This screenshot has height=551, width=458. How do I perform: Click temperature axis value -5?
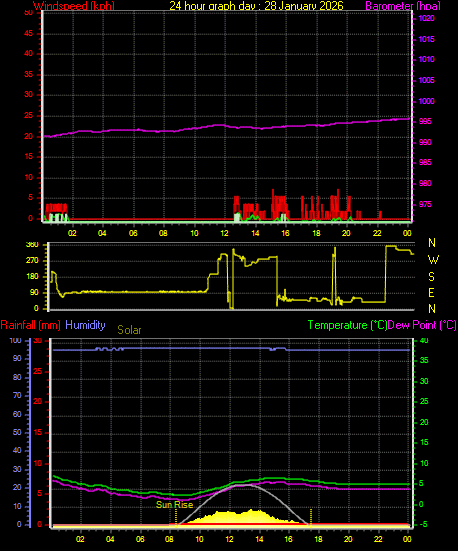pos(424,525)
